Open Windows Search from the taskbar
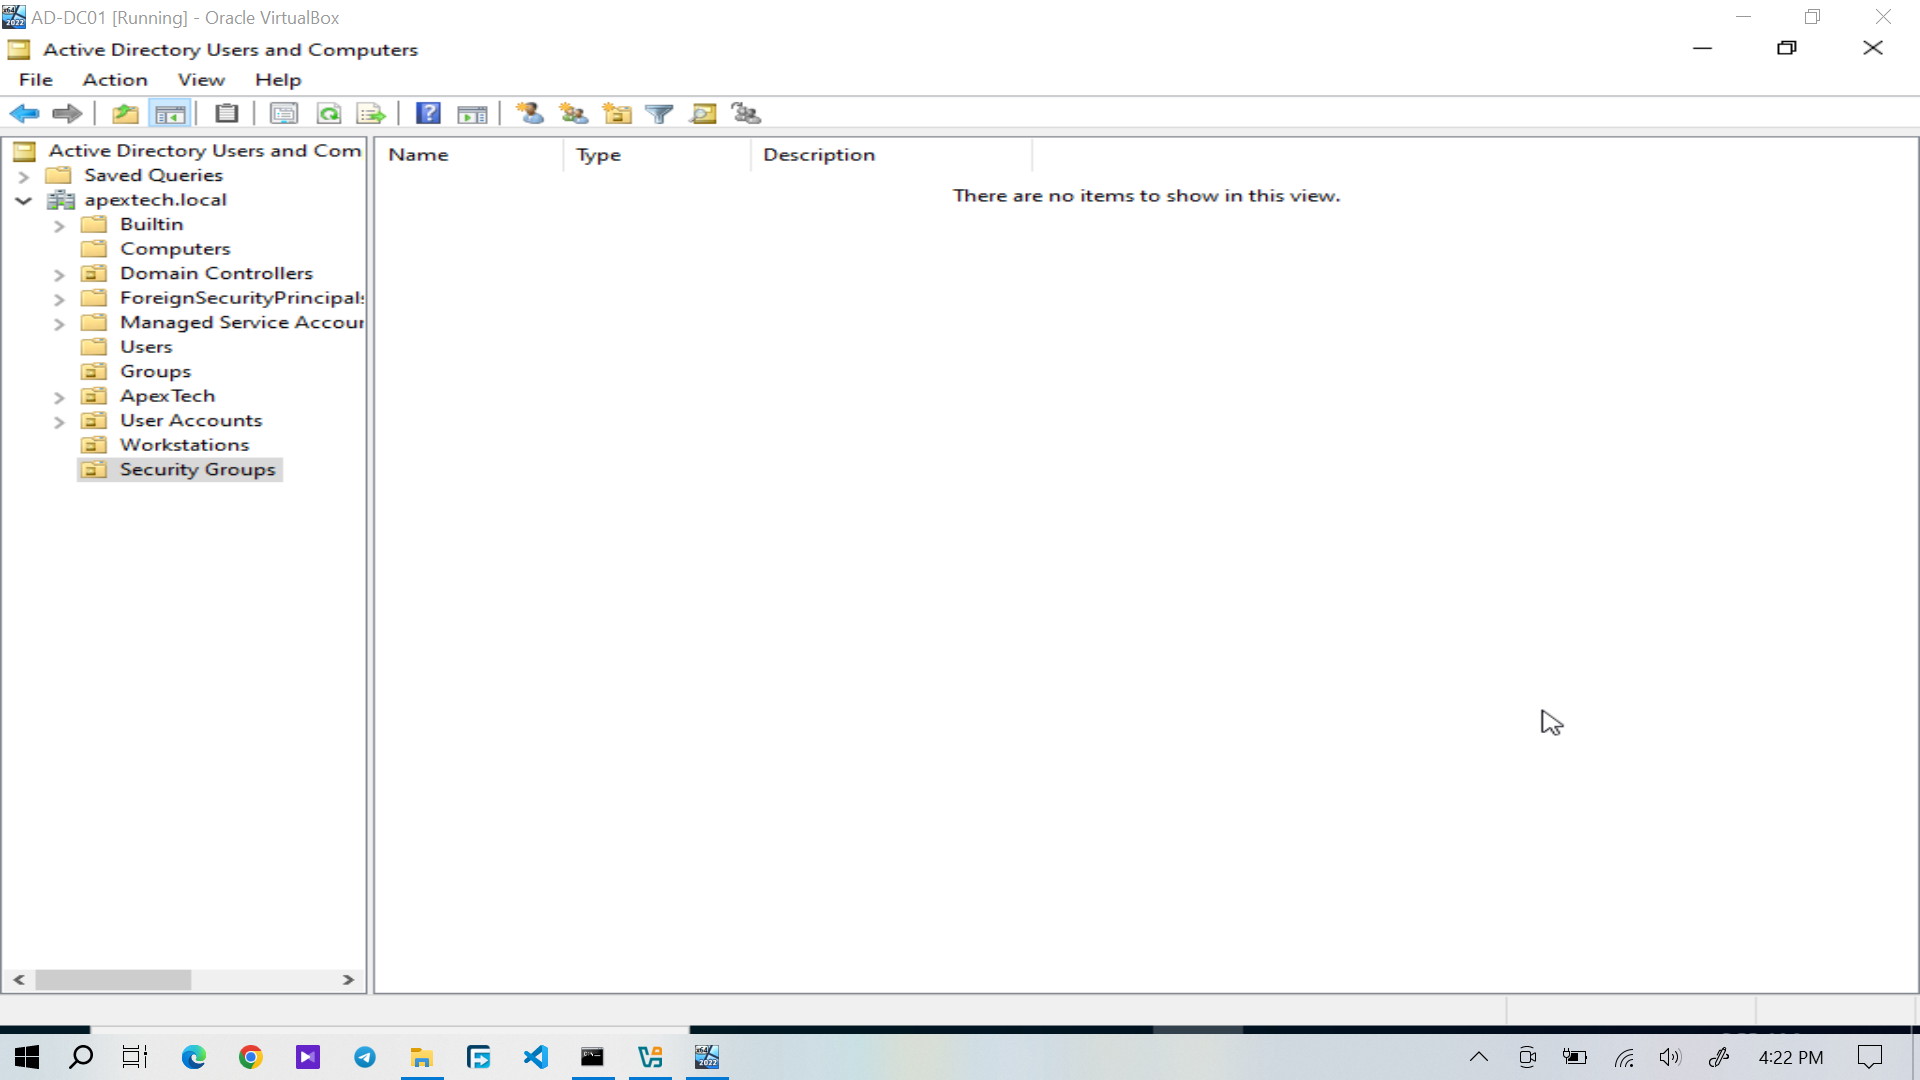This screenshot has height=1080, width=1920. (x=81, y=1057)
